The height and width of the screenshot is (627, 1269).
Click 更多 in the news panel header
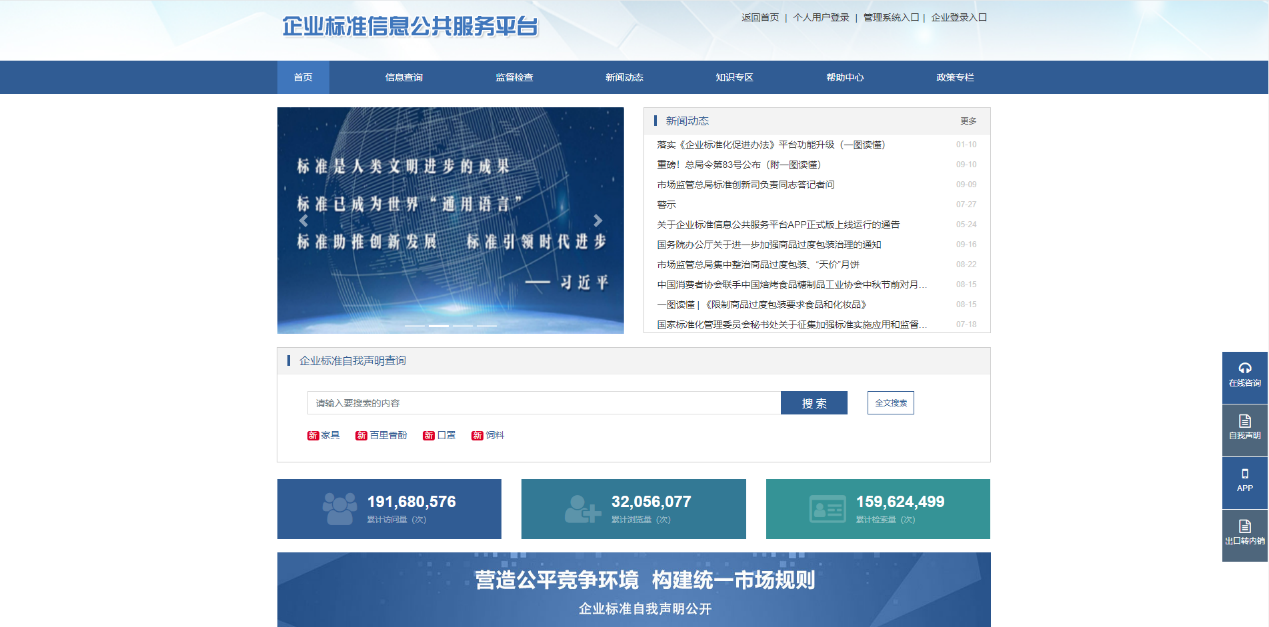coord(968,121)
